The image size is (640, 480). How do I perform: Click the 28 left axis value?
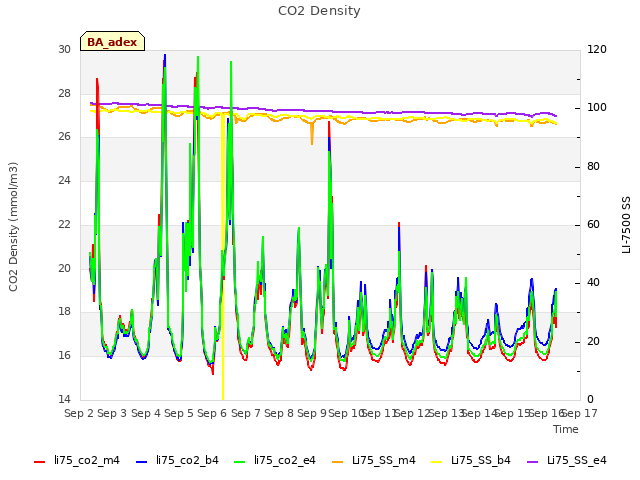[64, 93]
